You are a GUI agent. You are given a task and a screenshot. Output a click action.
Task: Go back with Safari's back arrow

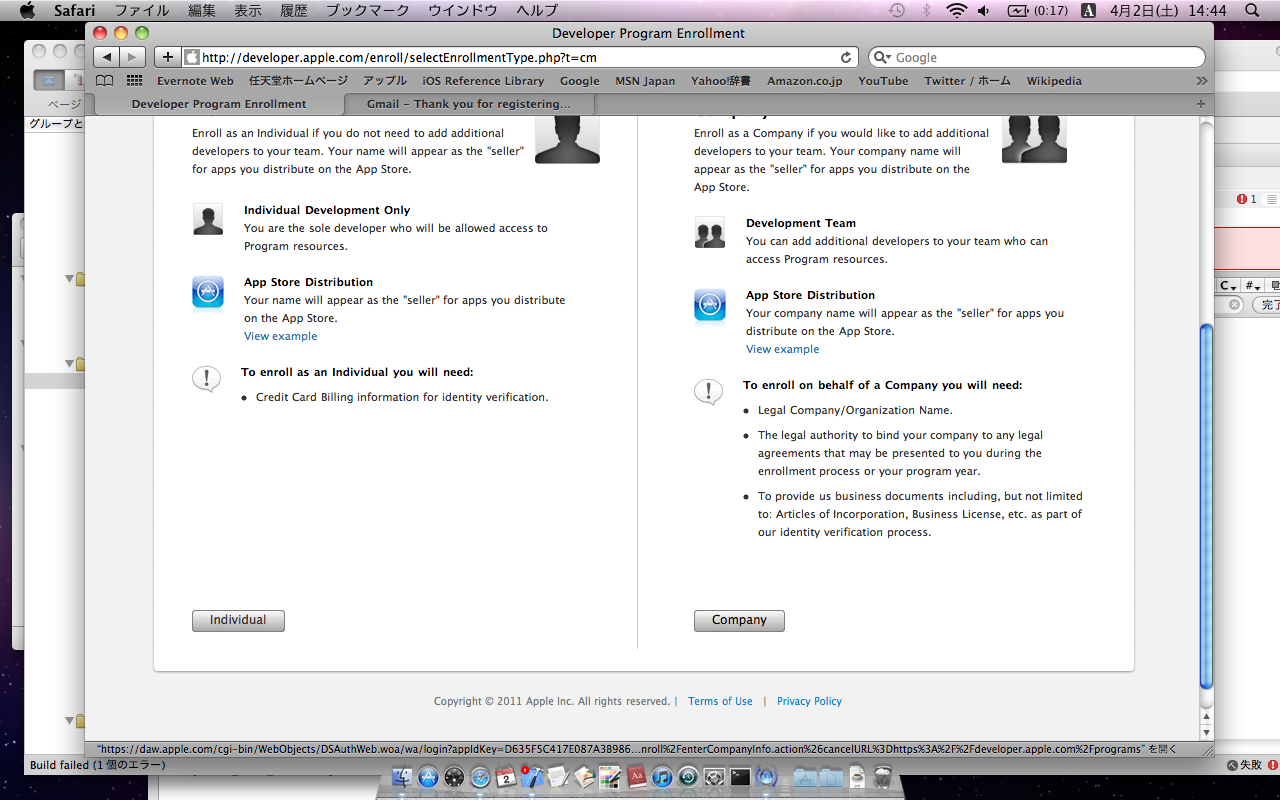point(107,57)
